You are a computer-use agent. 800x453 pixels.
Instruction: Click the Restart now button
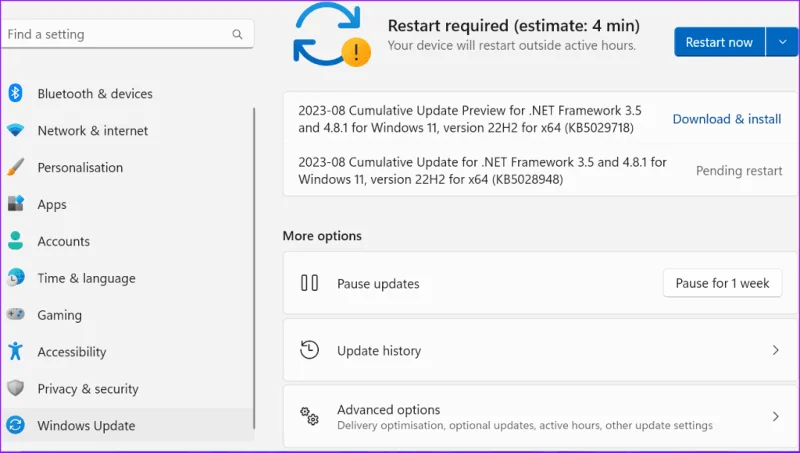click(x=719, y=42)
